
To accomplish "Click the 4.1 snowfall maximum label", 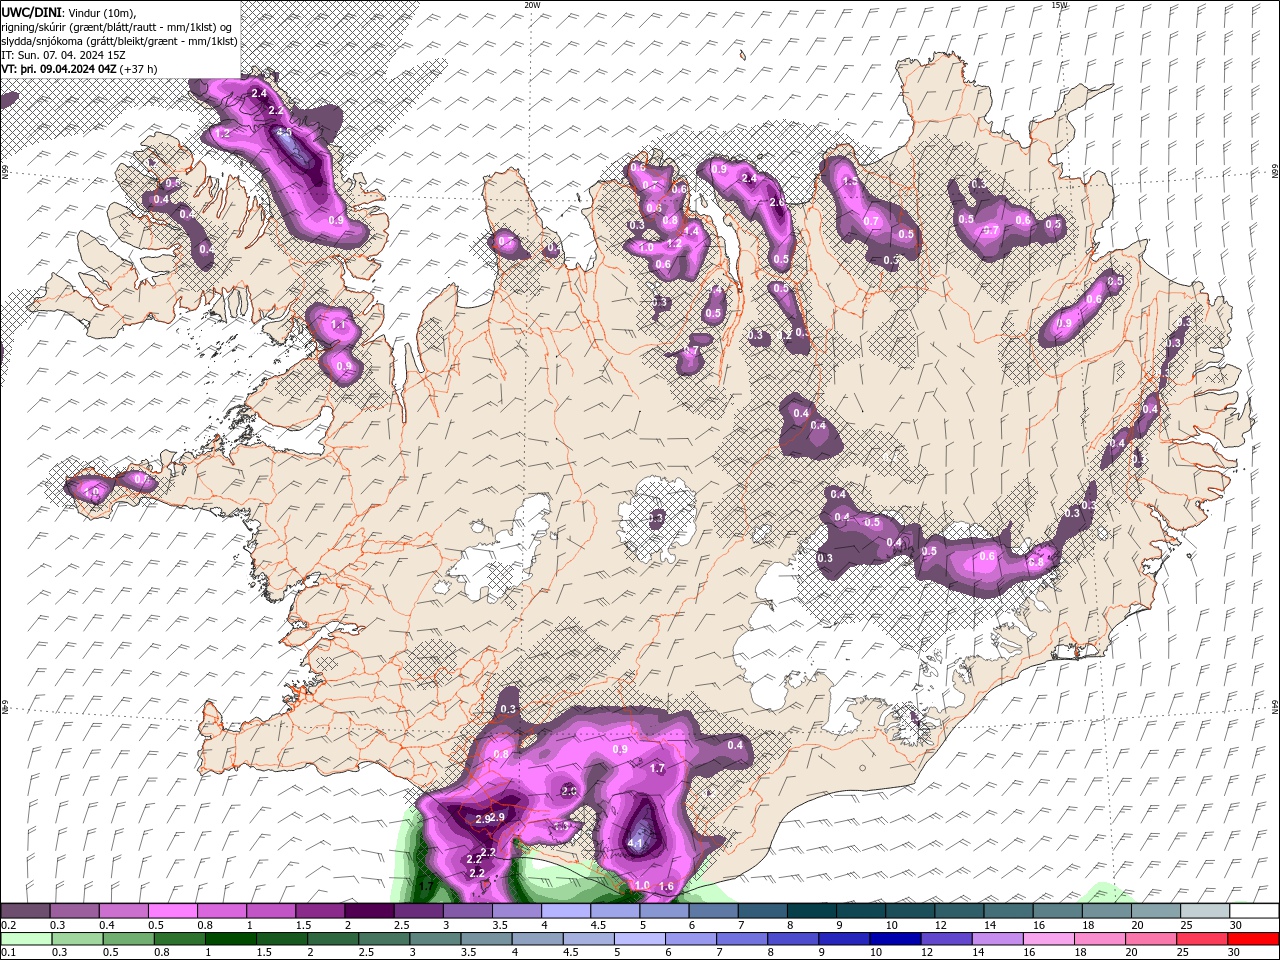I will tap(636, 843).
